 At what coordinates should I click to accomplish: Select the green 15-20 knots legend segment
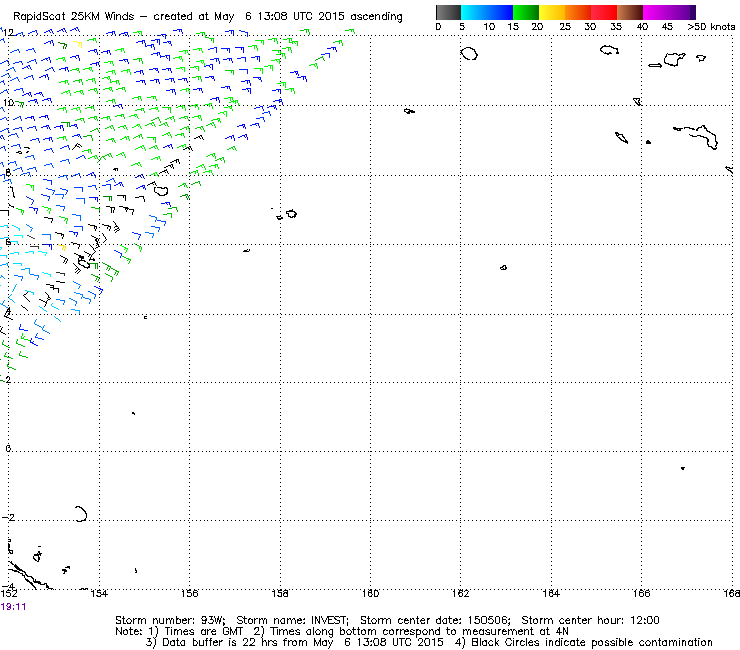coord(526,12)
